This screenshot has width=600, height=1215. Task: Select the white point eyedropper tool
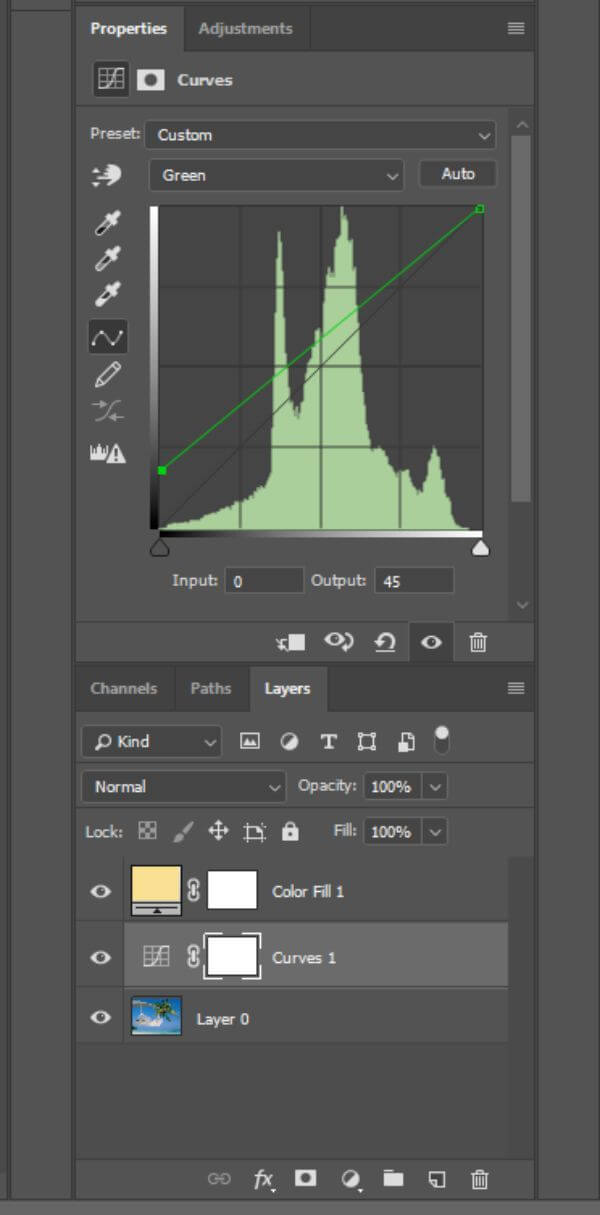pos(107,295)
